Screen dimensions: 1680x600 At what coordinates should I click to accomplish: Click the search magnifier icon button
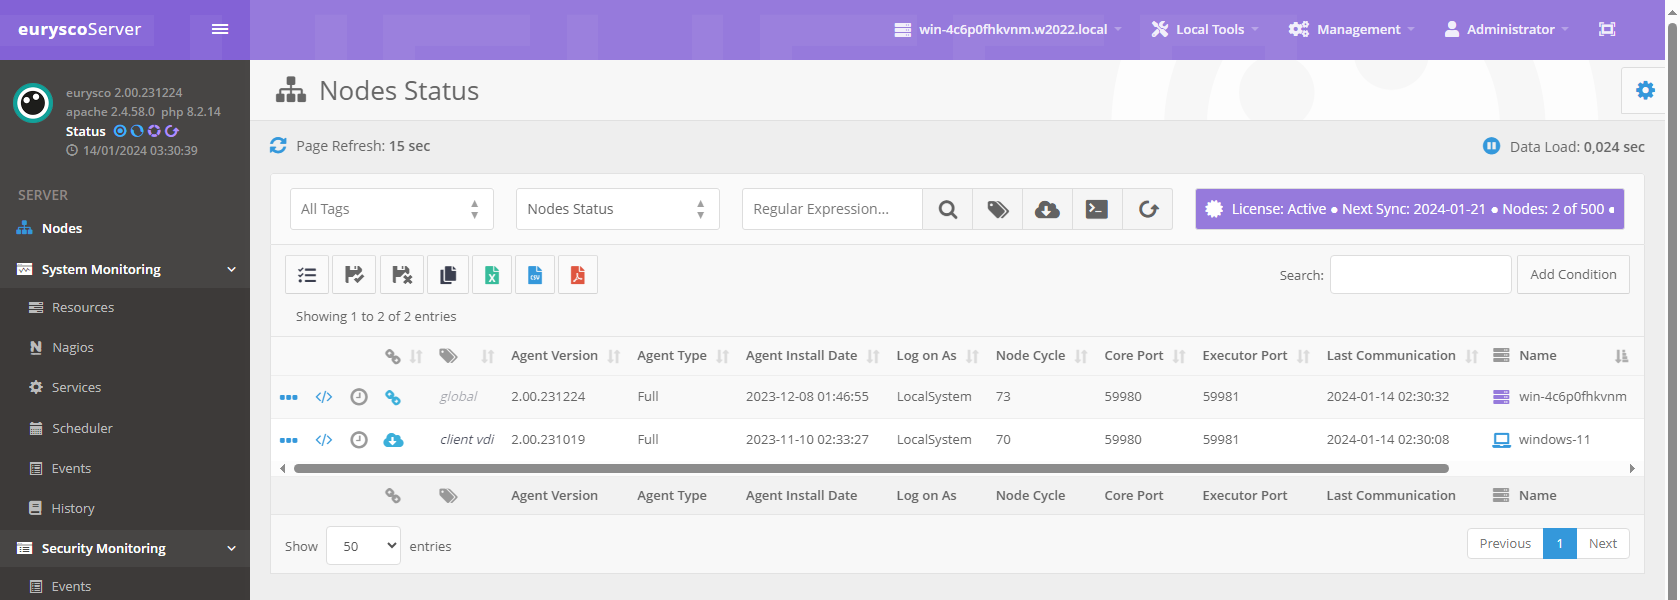pos(947,209)
